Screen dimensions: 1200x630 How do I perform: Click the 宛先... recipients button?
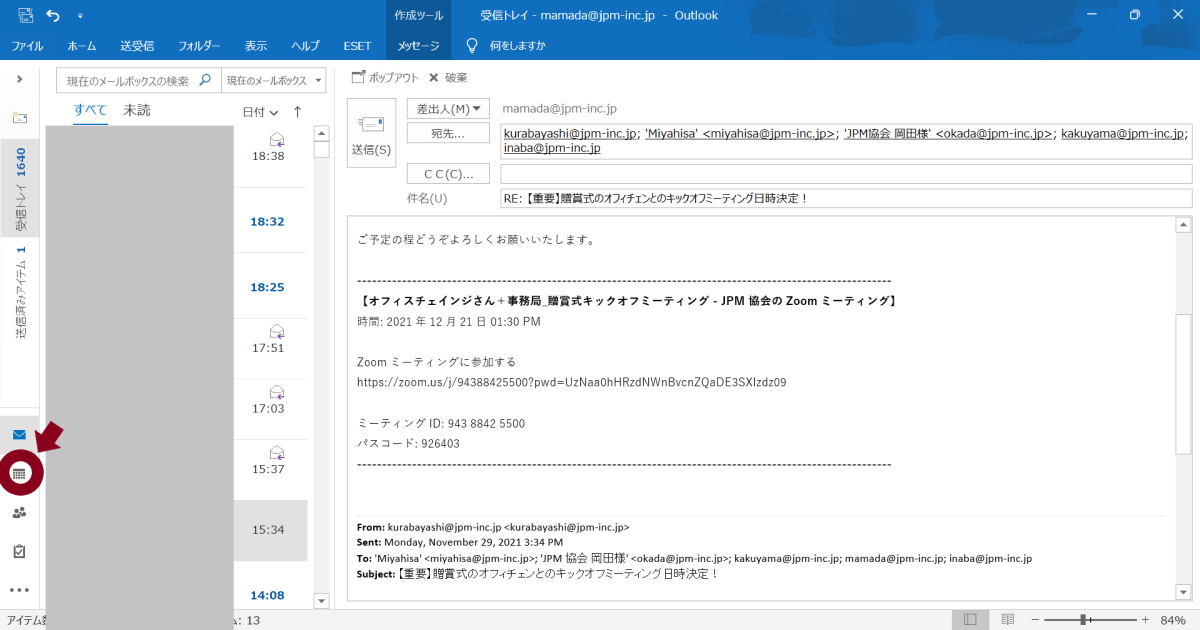(449, 133)
